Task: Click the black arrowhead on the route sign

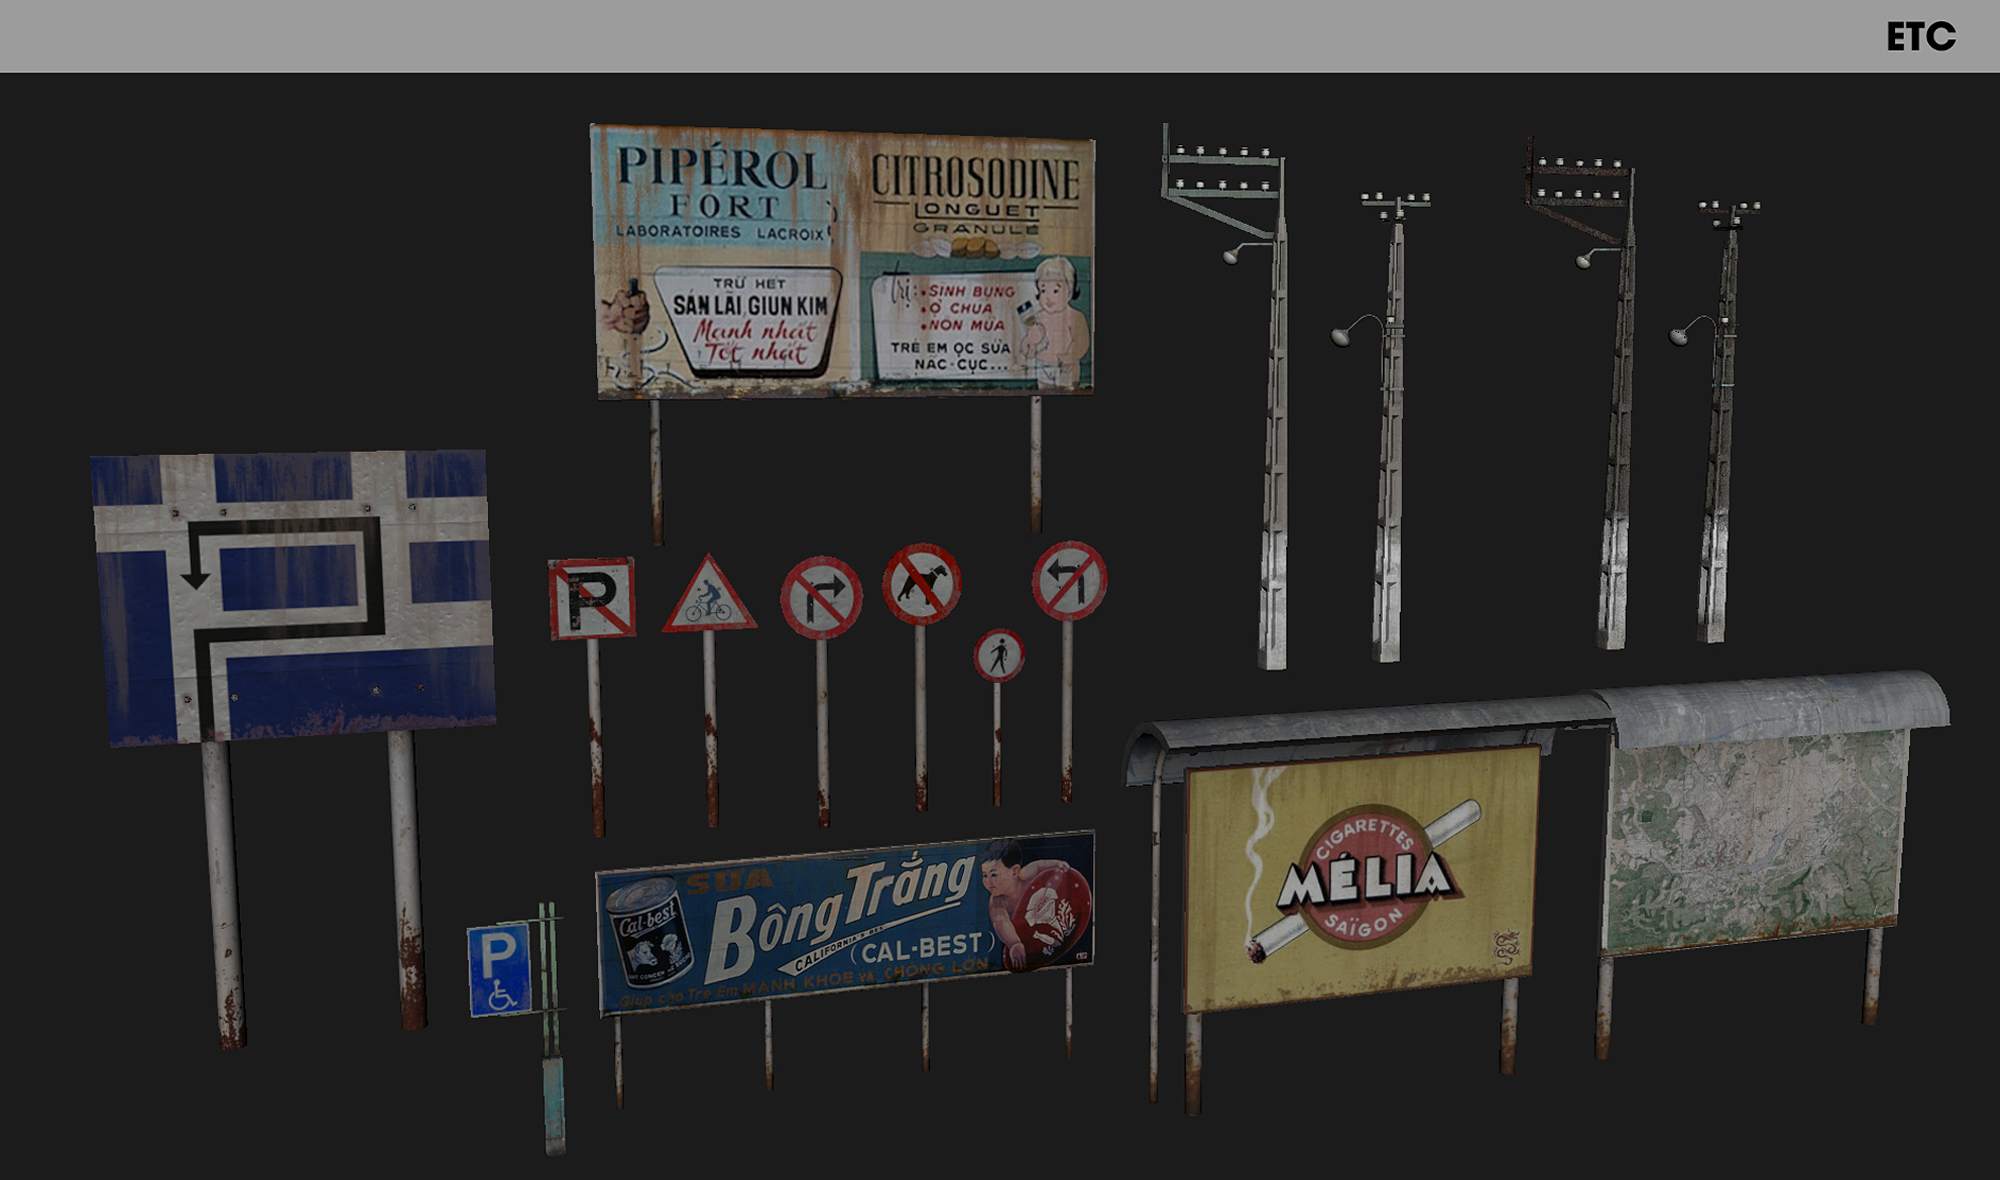Action: click(195, 579)
